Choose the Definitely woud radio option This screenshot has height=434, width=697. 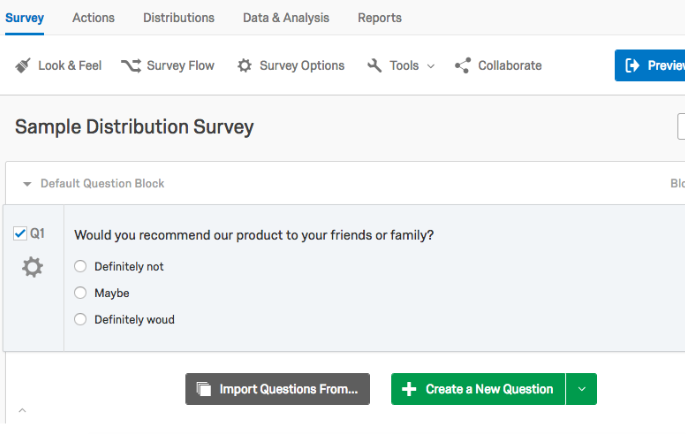pyautogui.click(x=80, y=319)
